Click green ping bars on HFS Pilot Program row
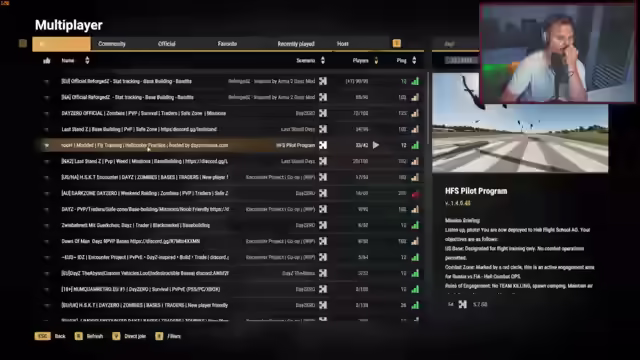The width and height of the screenshot is (640, 360). pos(415,145)
